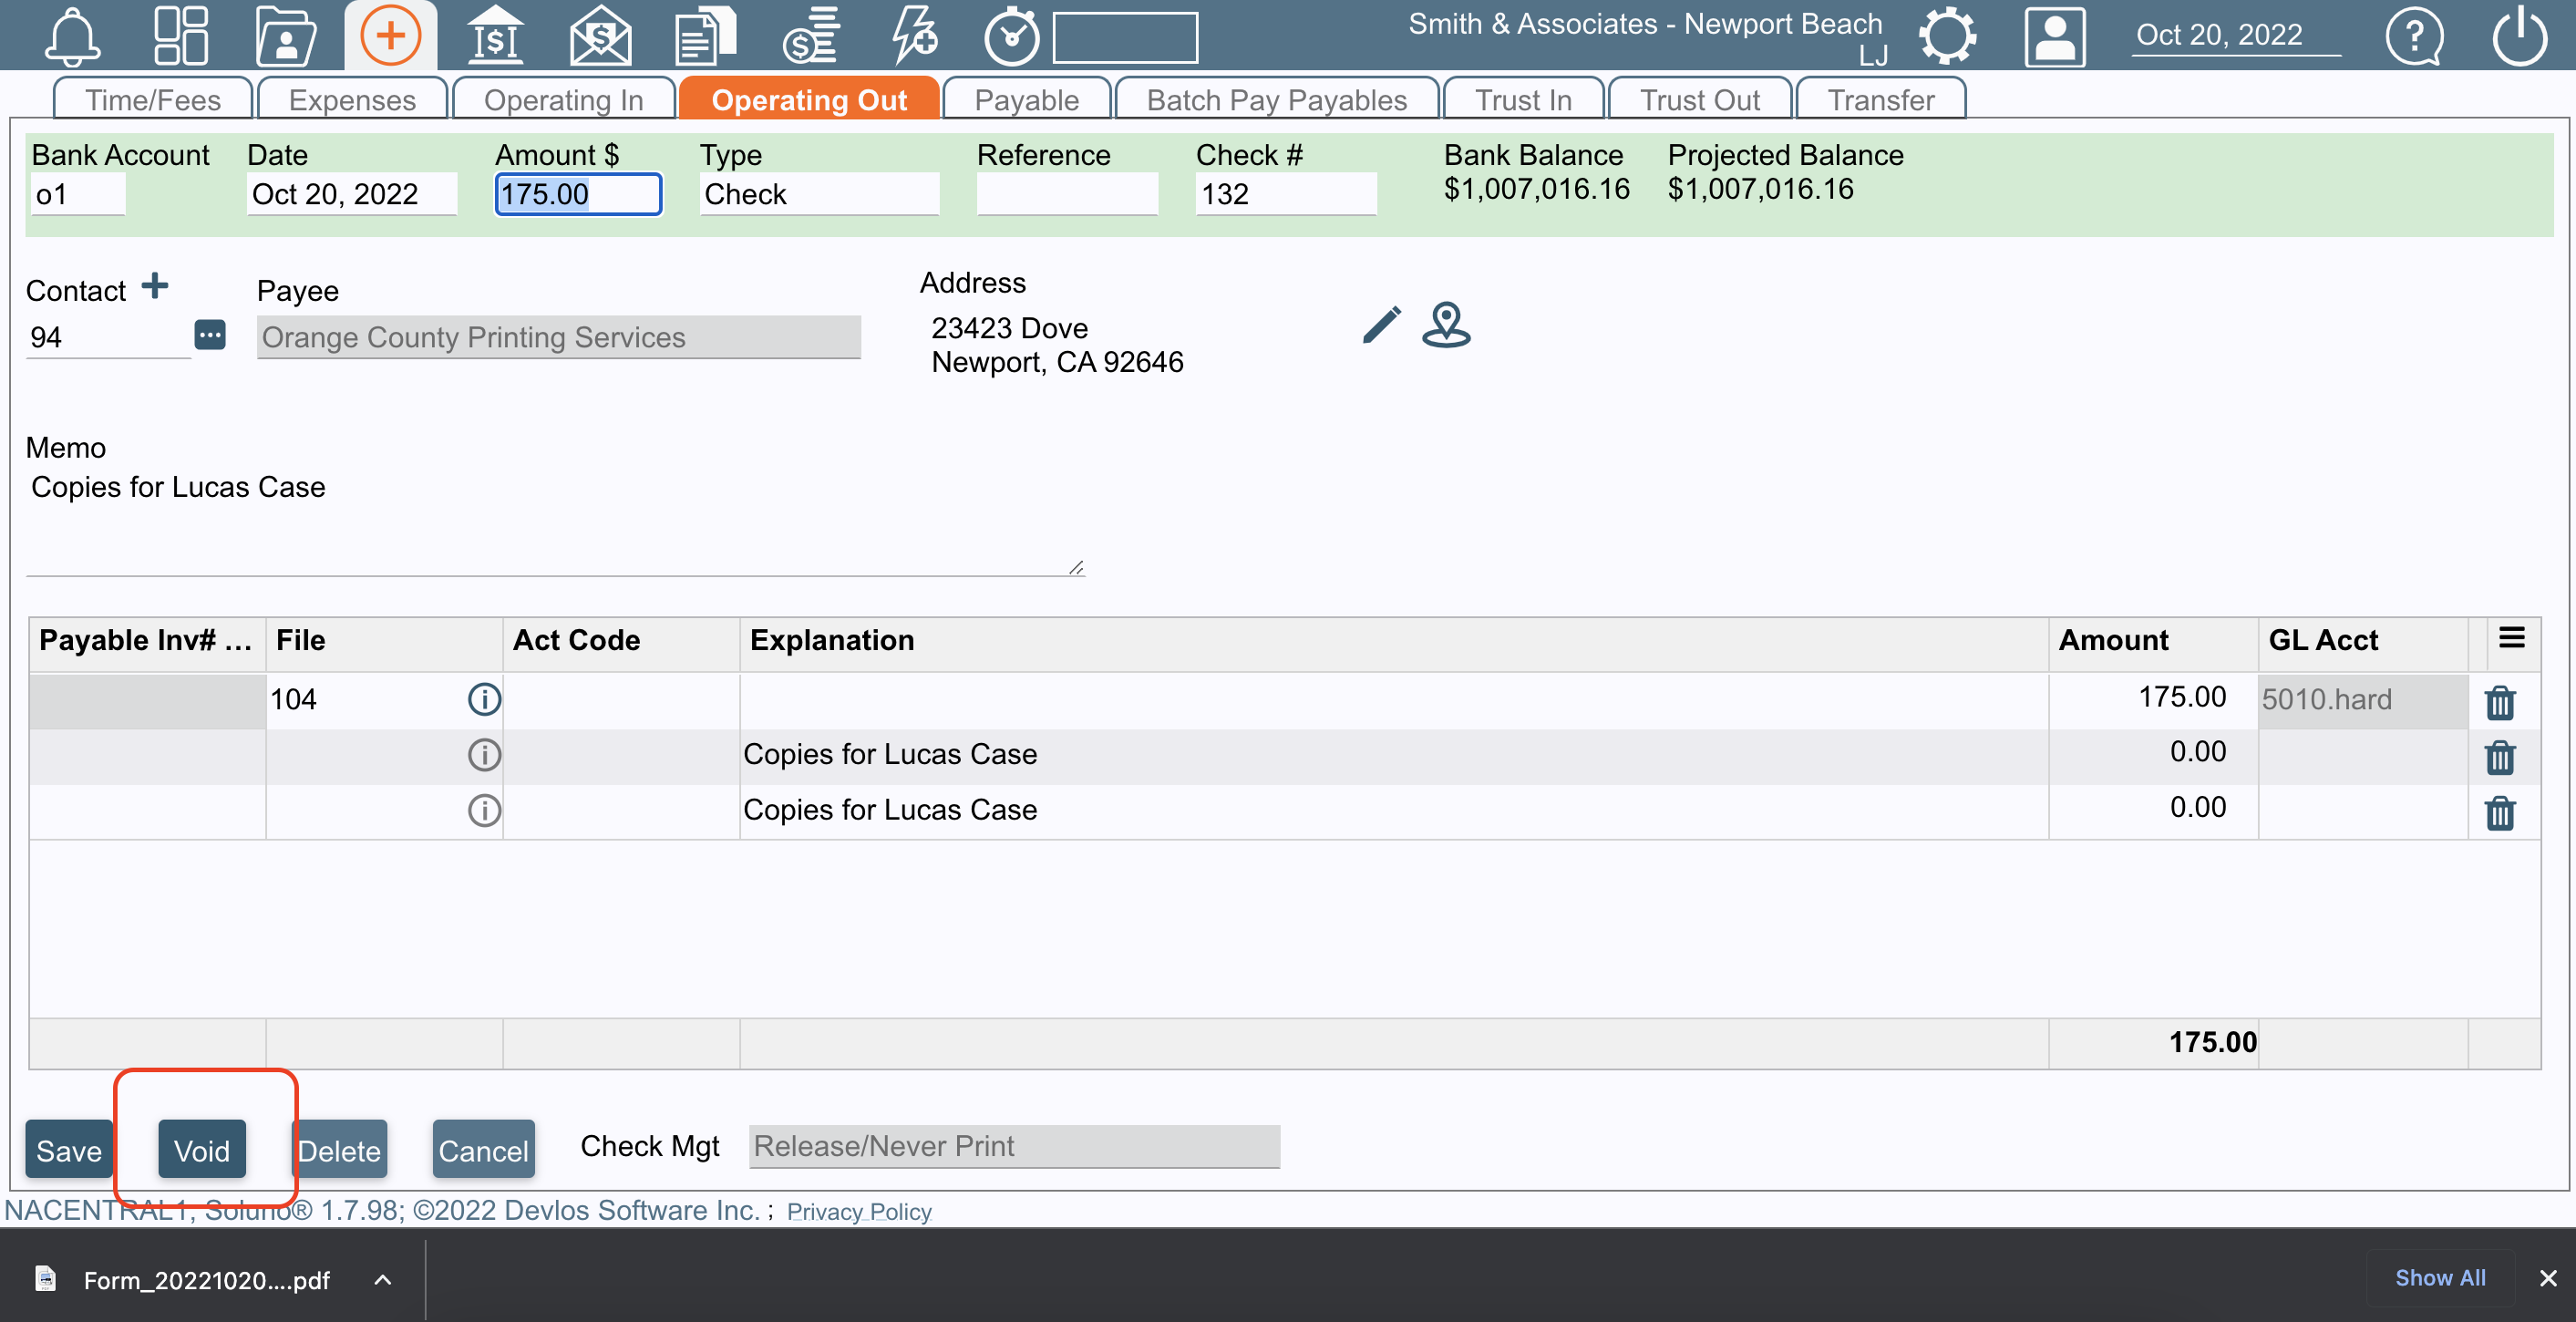The height and width of the screenshot is (1322, 2576).
Task: Click inside the Reference input field
Action: click(x=1066, y=193)
